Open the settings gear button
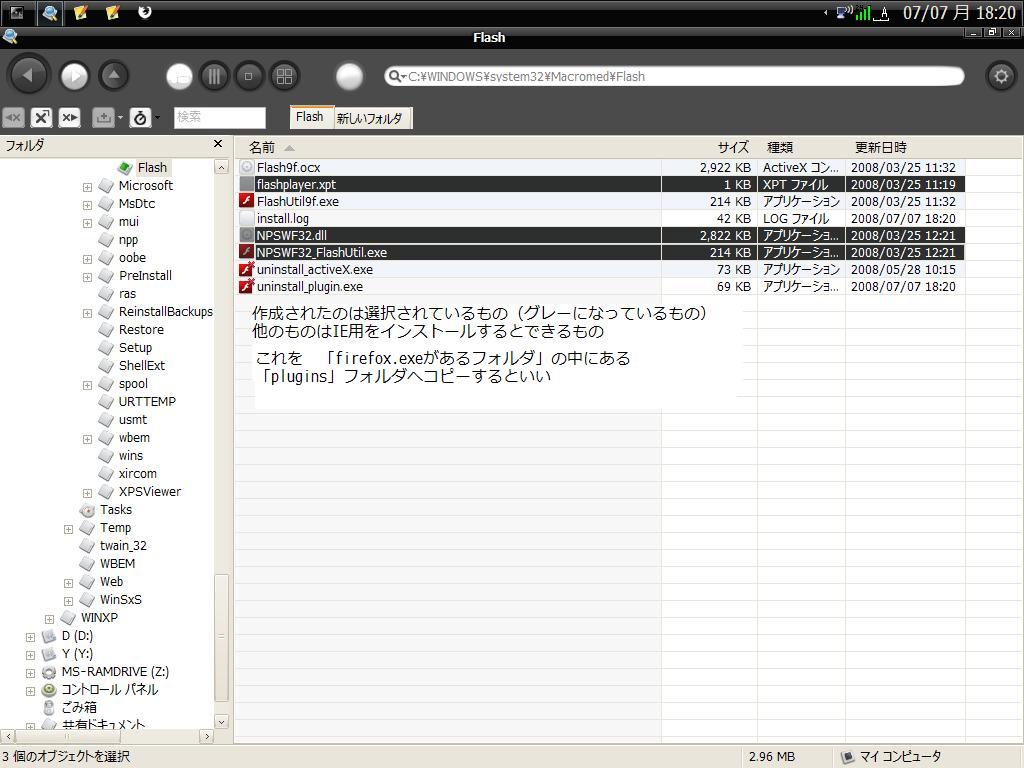The image size is (1024, 768). coord(1001,76)
